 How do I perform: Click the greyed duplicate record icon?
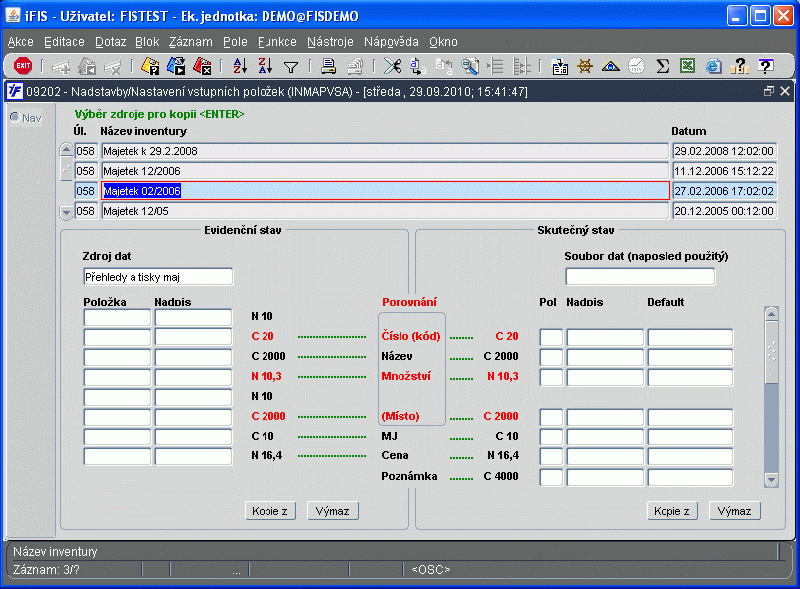pos(87,66)
